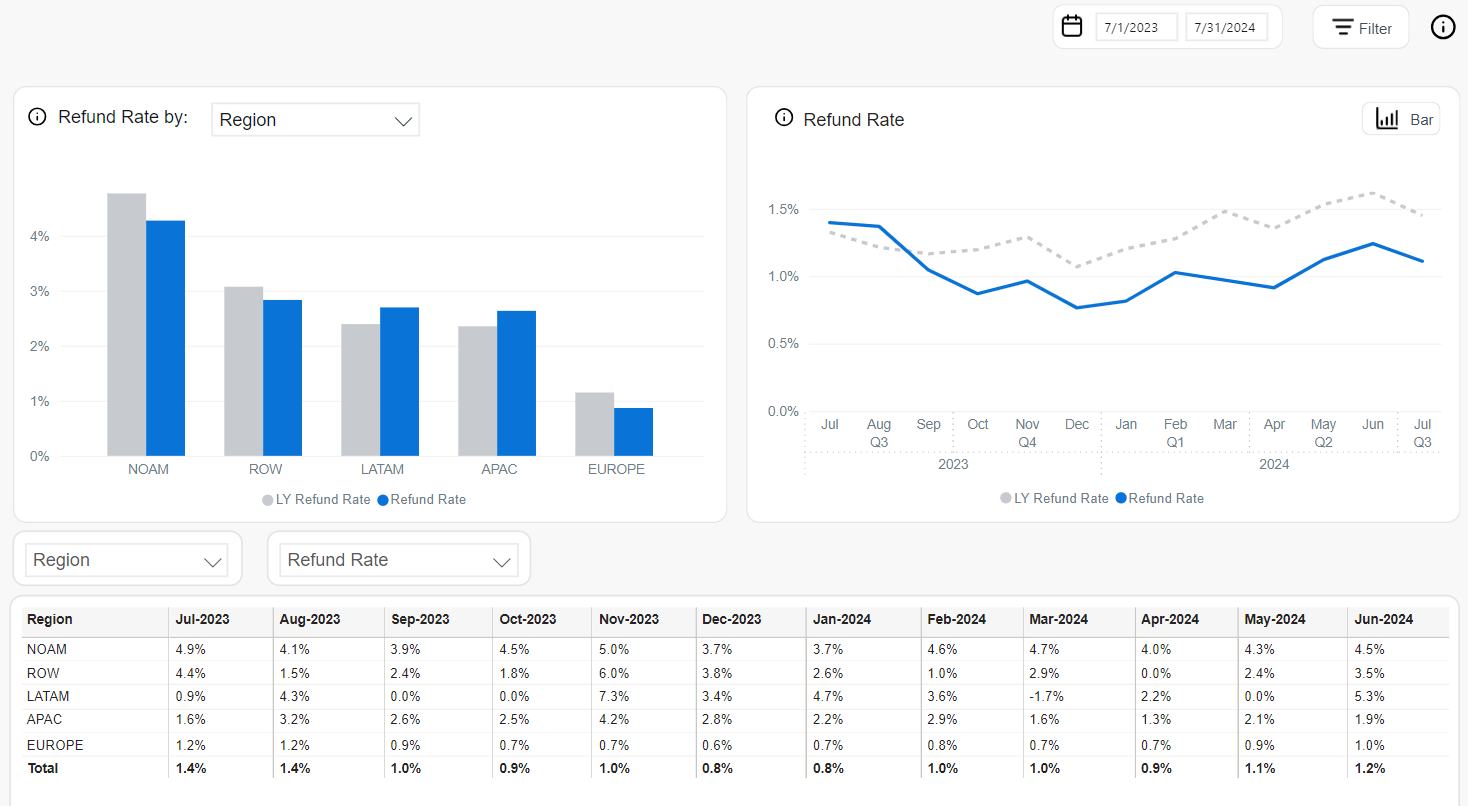Screen dimensions: 1468x806
Task: Click the bar chart icon in Bar button
Action: (1387, 119)
